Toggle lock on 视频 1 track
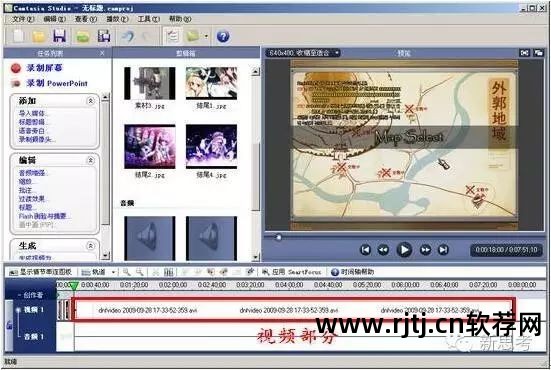 coord(9,325)
